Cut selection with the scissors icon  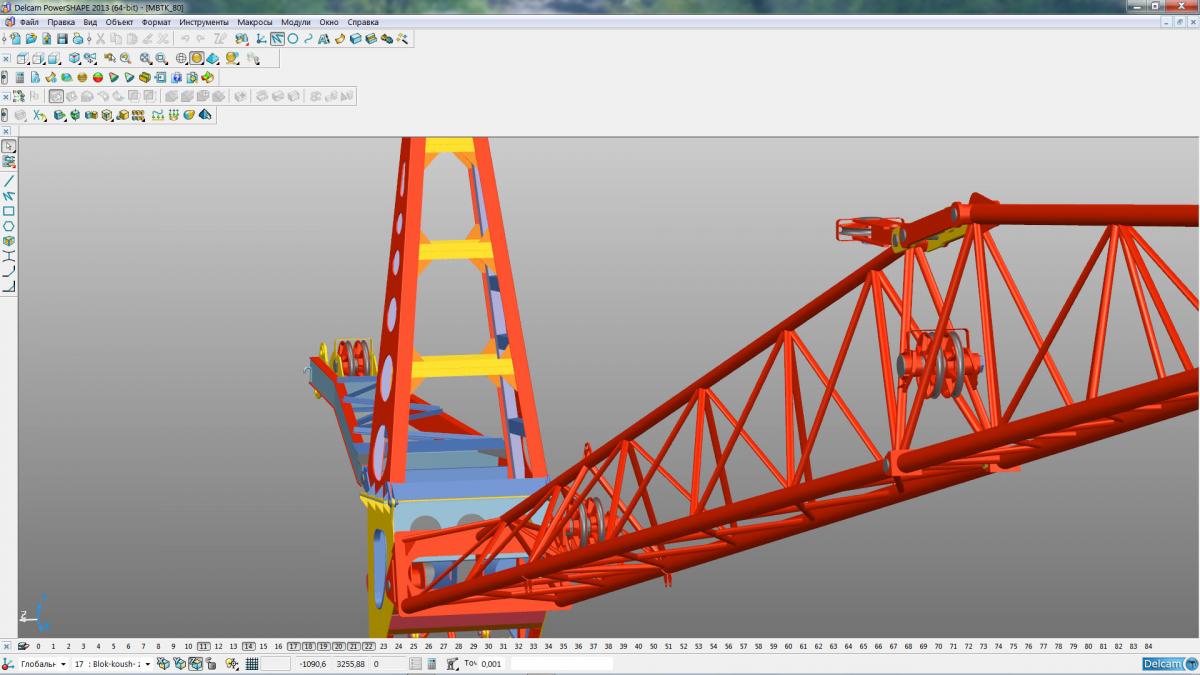coord(101,39)
